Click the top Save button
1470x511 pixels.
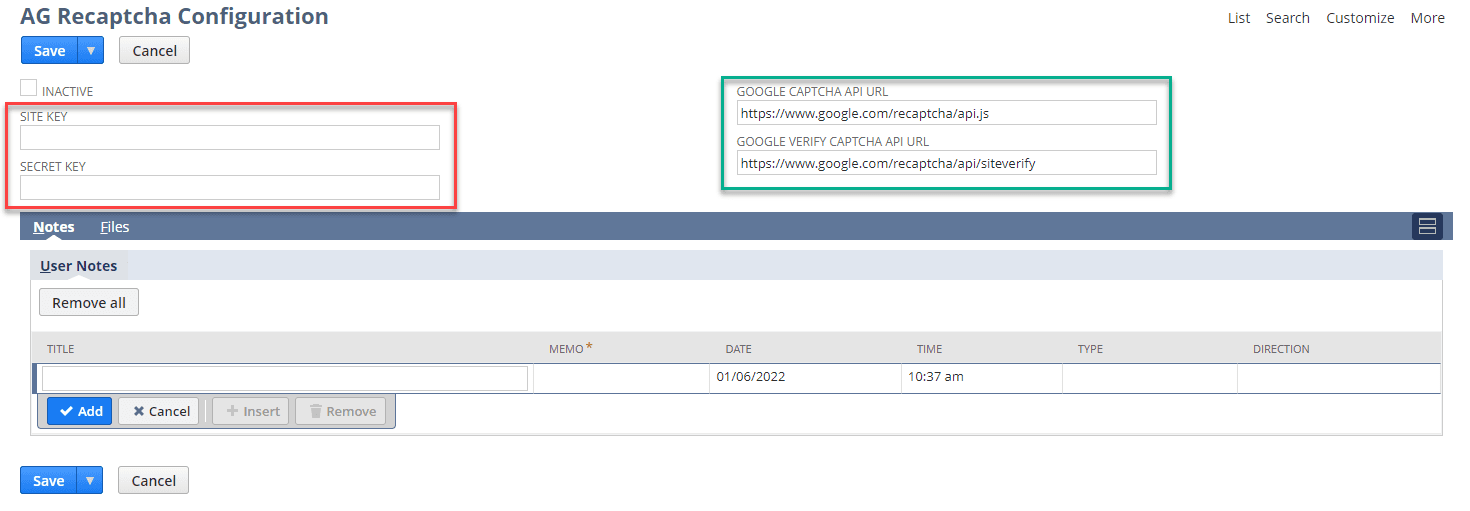49,51
